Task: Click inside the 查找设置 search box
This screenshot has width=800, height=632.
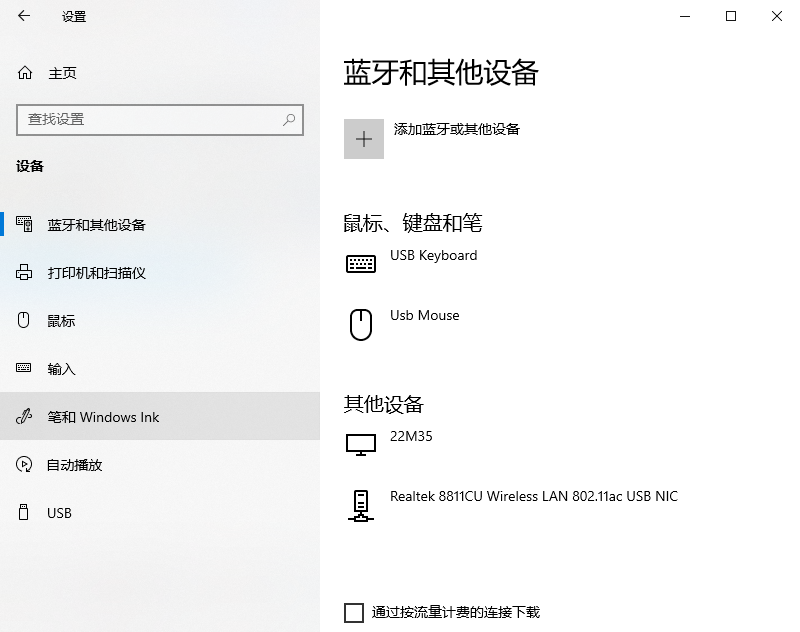Action: coord(150,119)
